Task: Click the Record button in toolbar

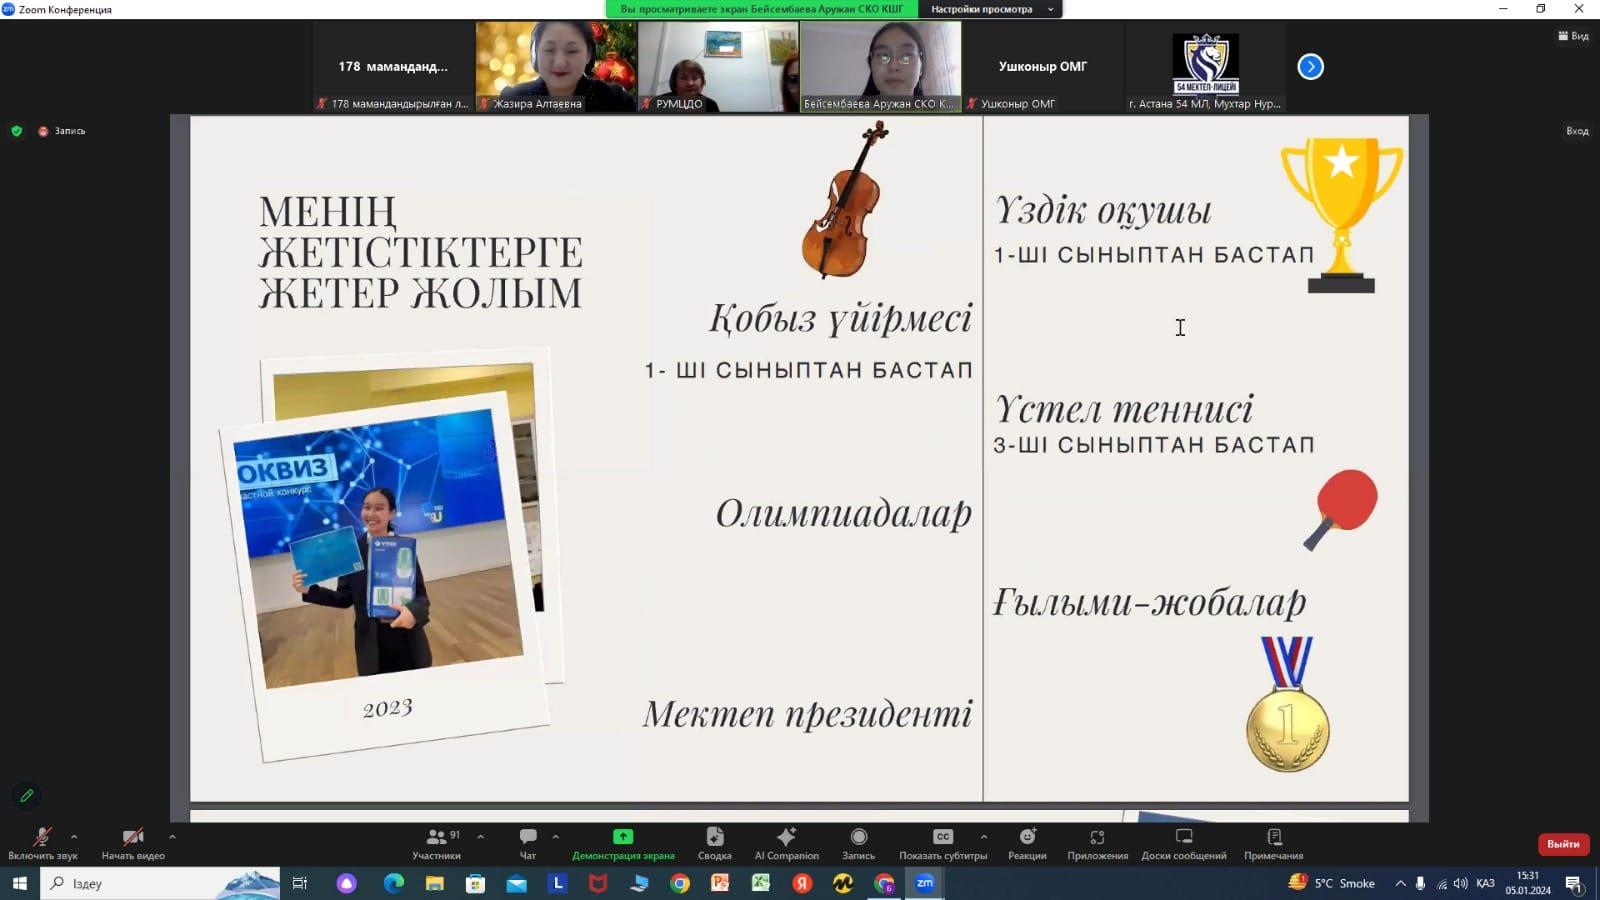Action: [x=858, y=842]
